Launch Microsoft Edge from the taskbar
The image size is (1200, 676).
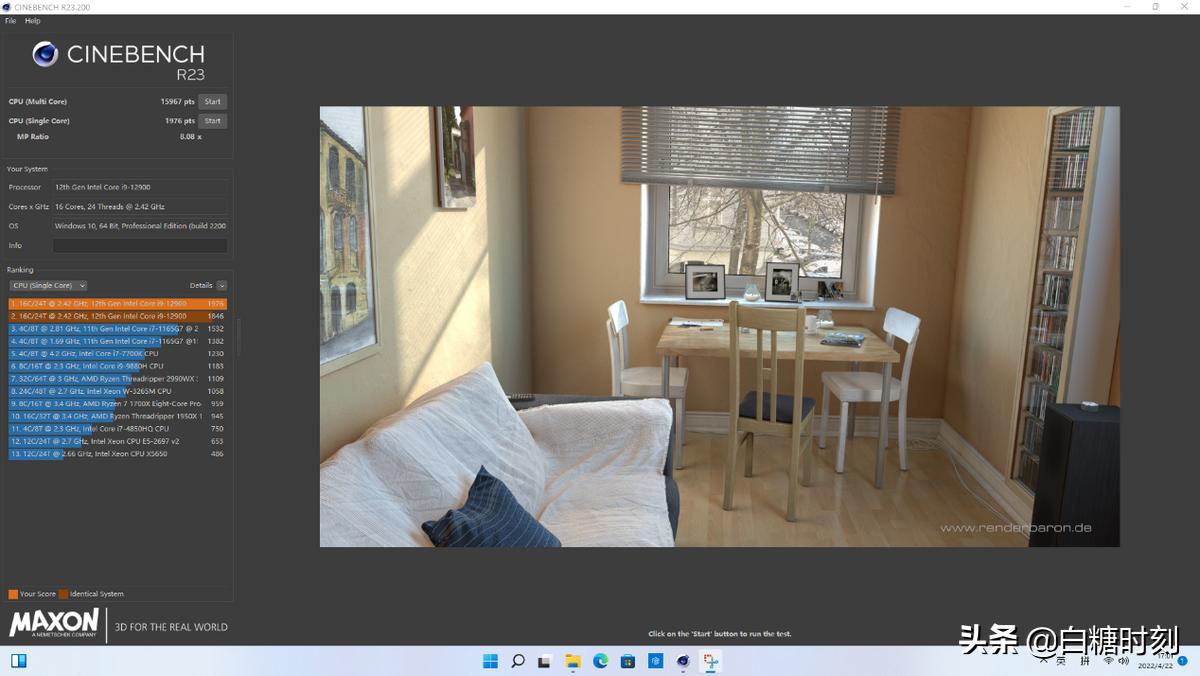point(601,661)
